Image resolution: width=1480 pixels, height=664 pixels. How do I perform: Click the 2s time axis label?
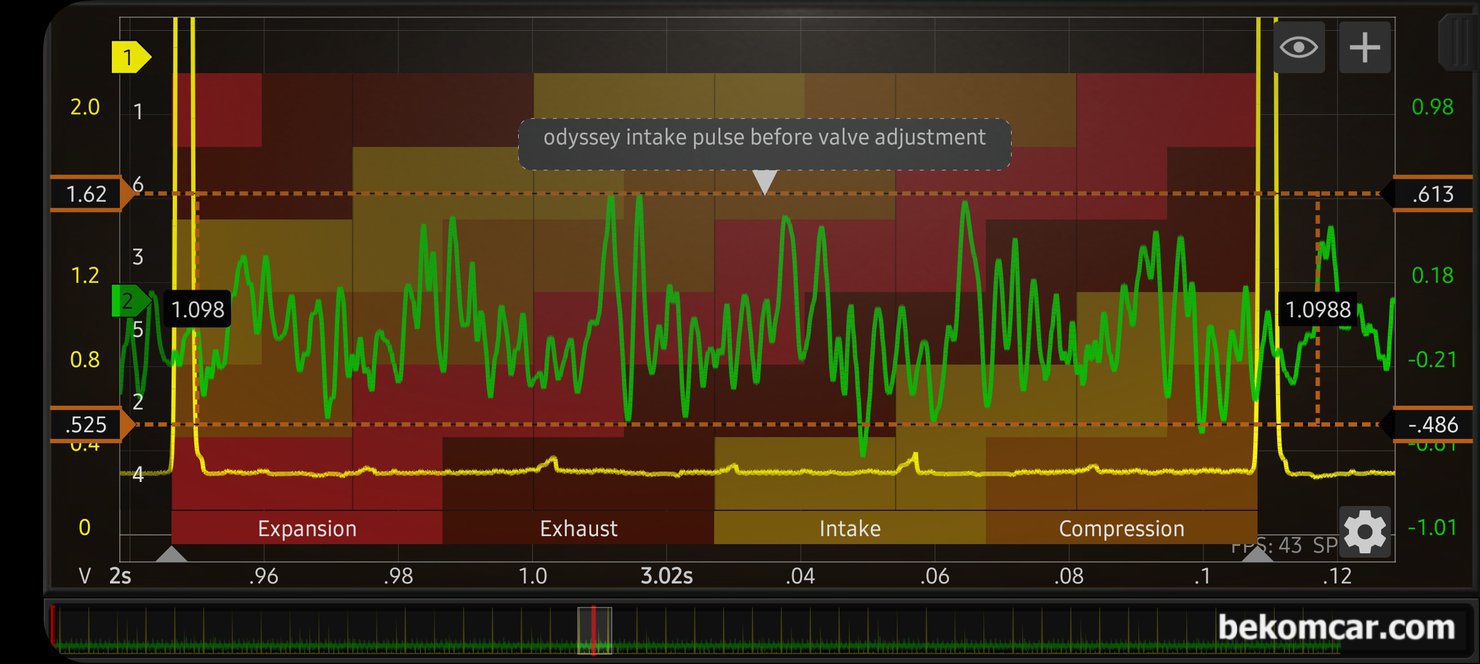(x=120, y=576)
